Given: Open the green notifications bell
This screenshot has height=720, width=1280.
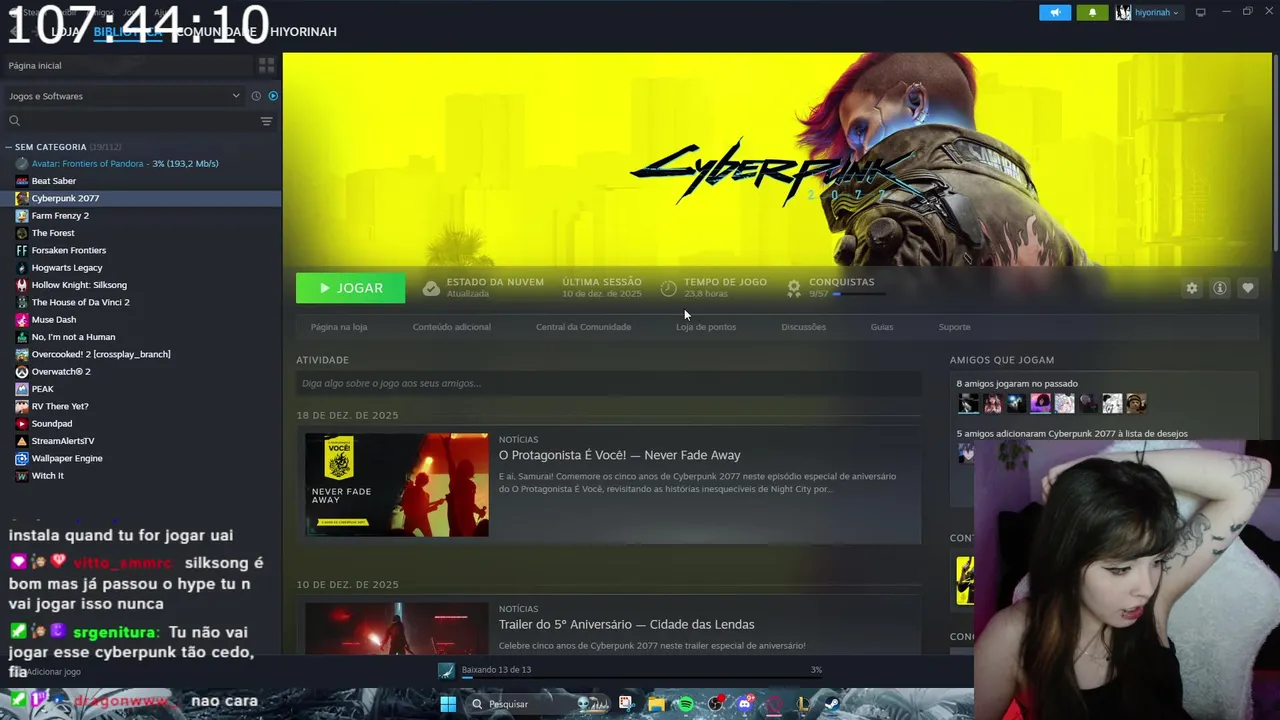Looking at the screenshot, I should pos(1092,13).
